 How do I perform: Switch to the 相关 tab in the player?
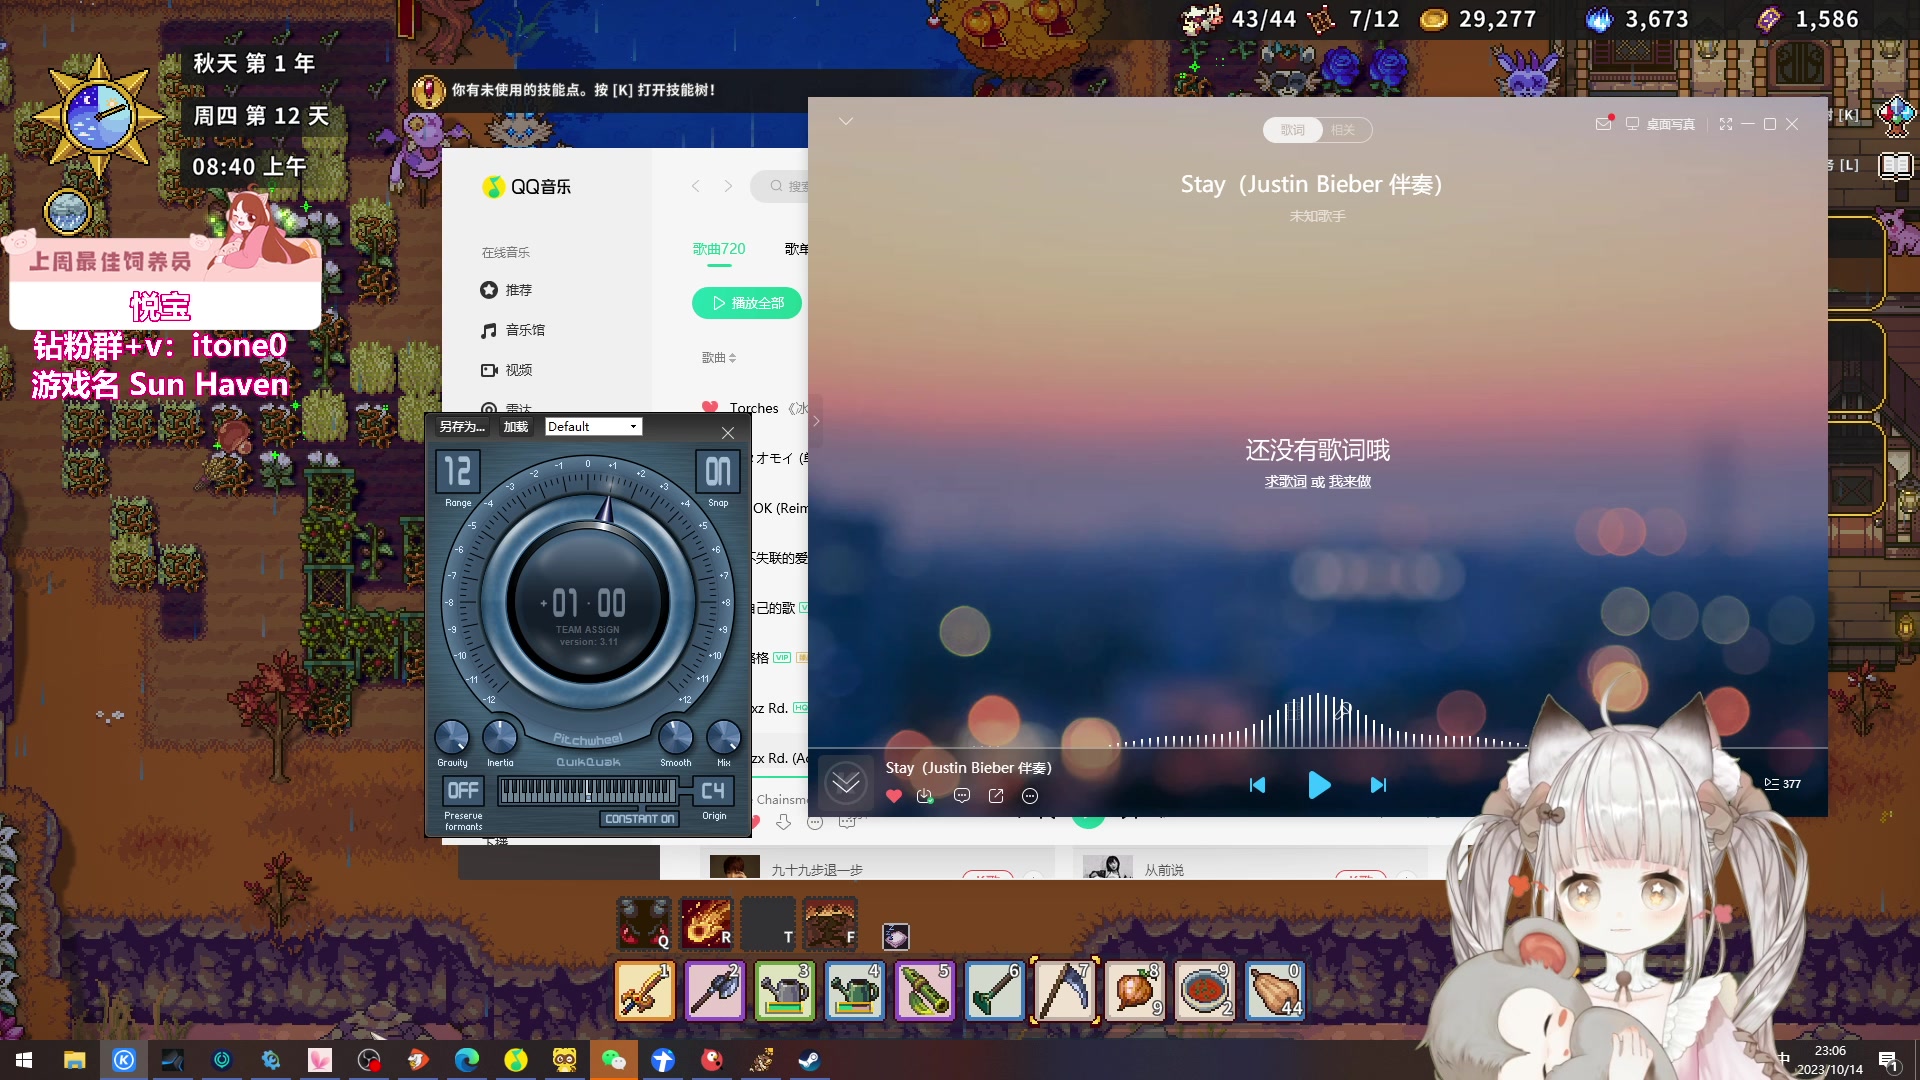1345,130
